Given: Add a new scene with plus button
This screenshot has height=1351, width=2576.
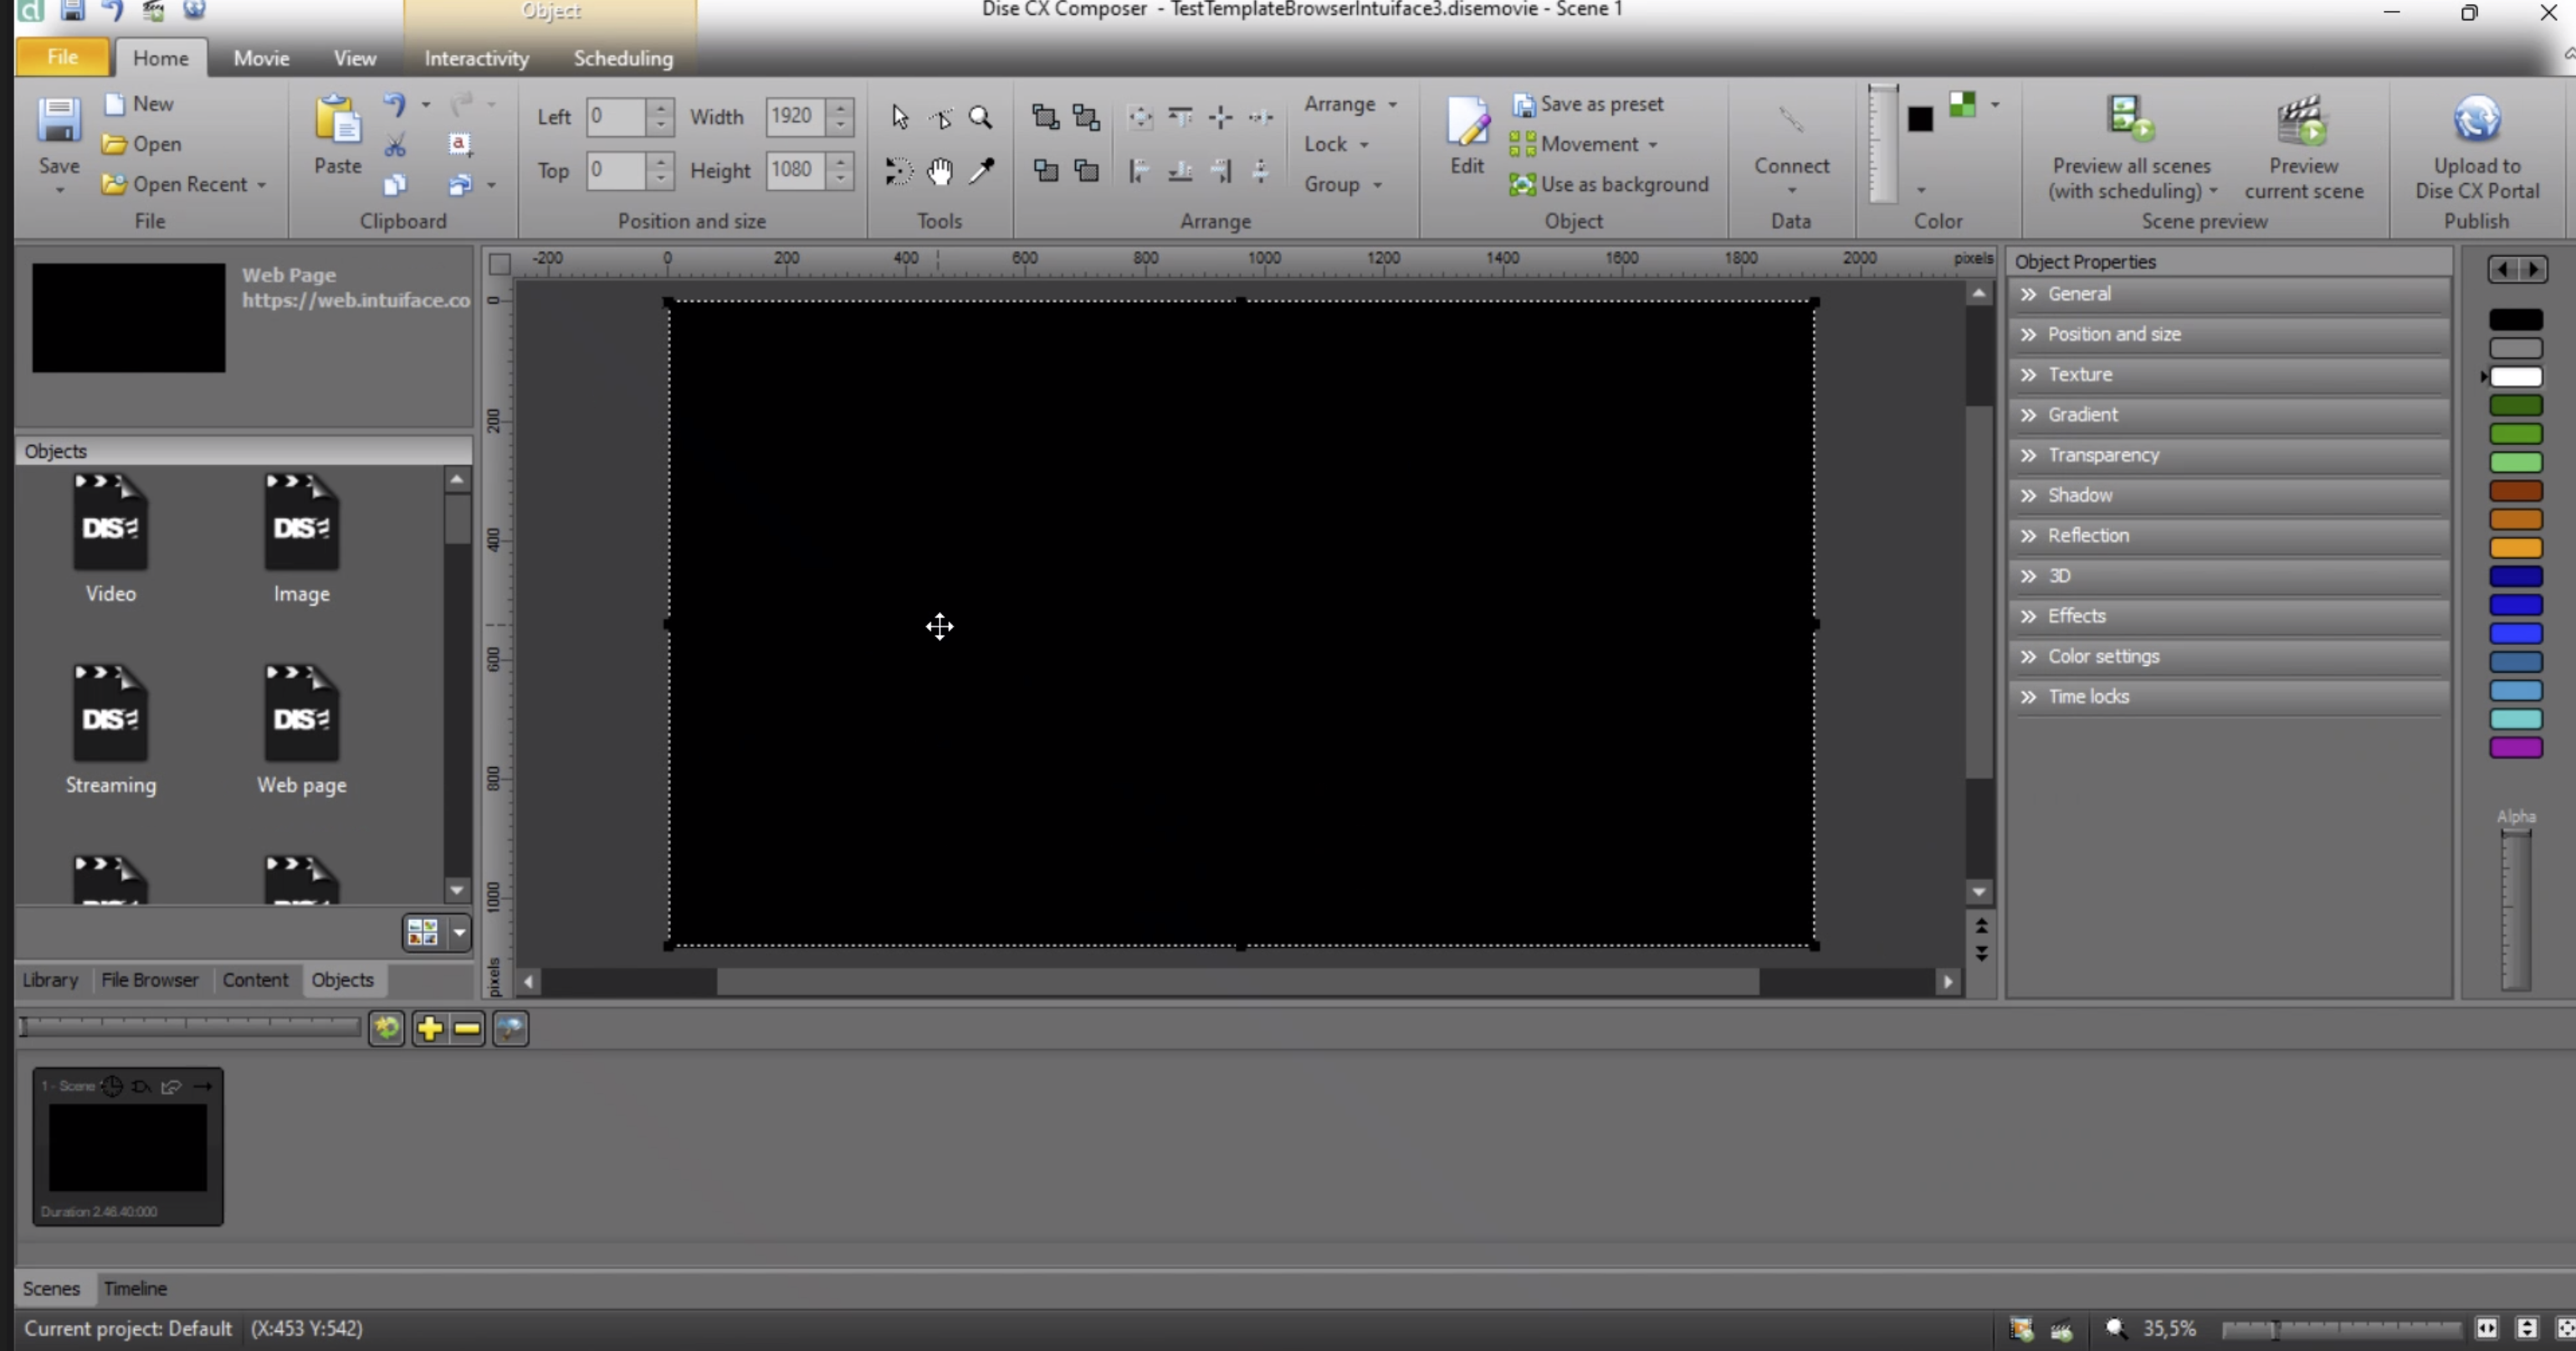Looking at the screenshot, I should [430, 1028].
